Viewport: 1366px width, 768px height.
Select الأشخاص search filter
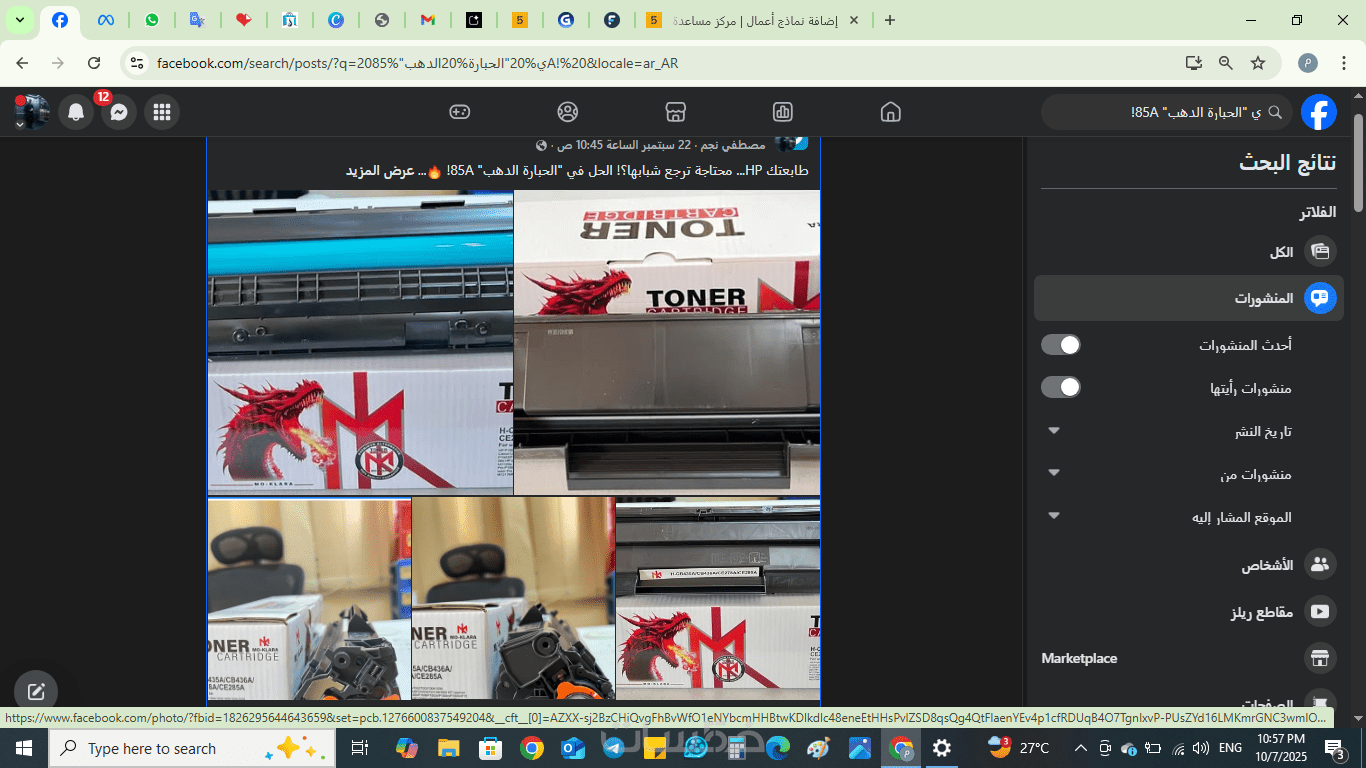tap(1189, 565)
